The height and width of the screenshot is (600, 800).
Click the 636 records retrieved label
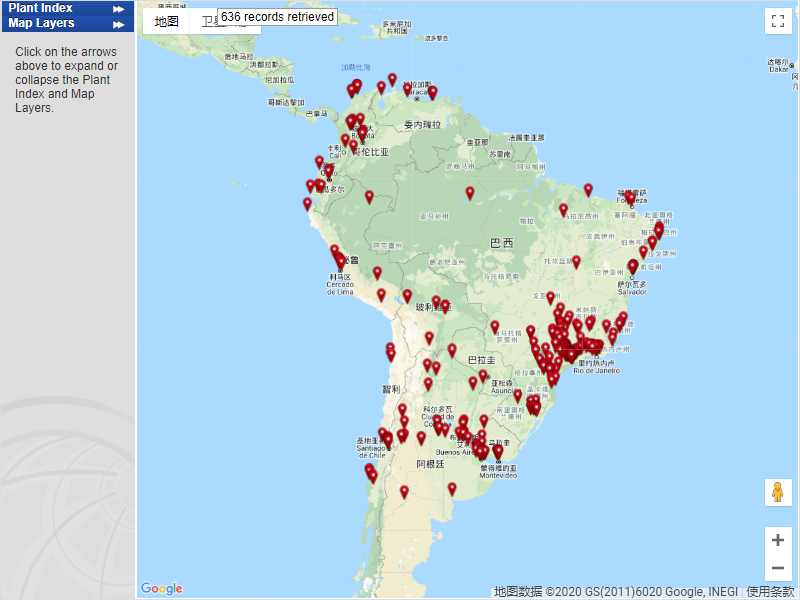(278, 17)
